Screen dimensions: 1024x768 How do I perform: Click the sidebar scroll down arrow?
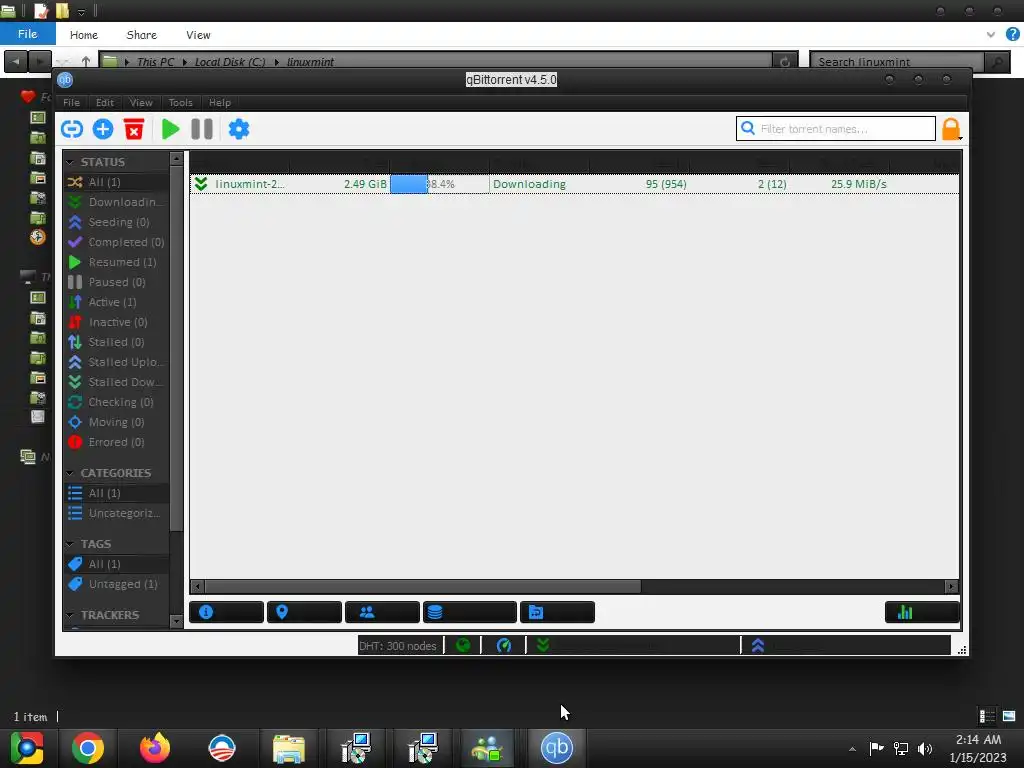coord(176,621)
